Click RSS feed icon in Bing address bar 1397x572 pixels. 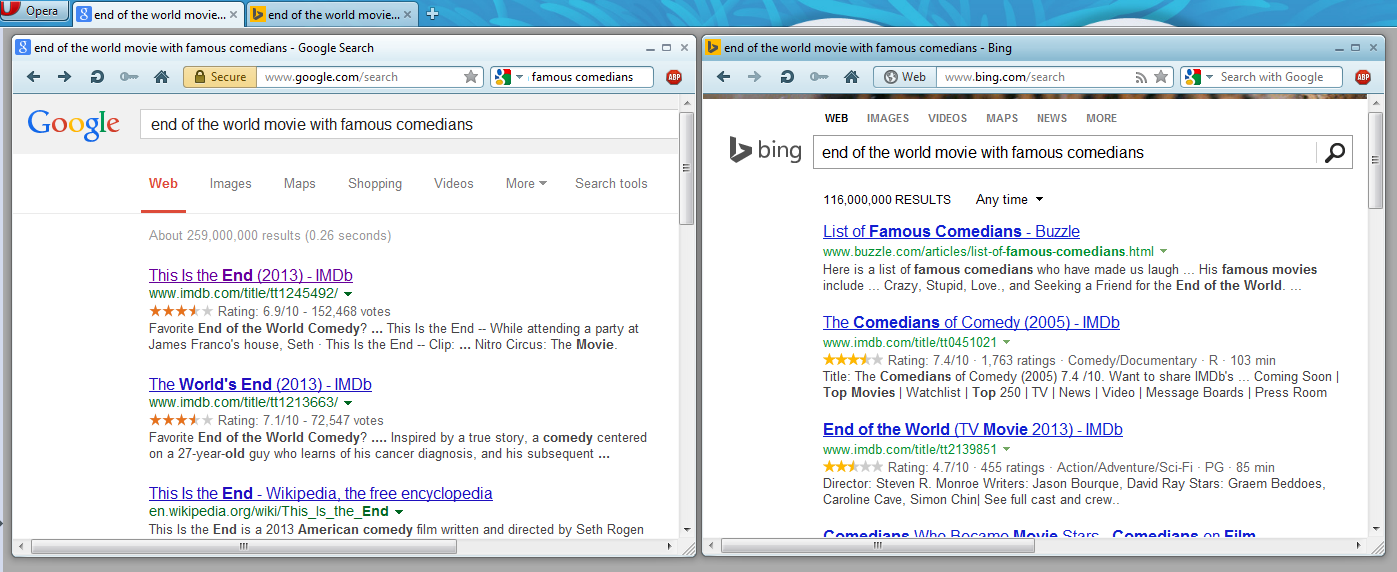coord(1141,77)
